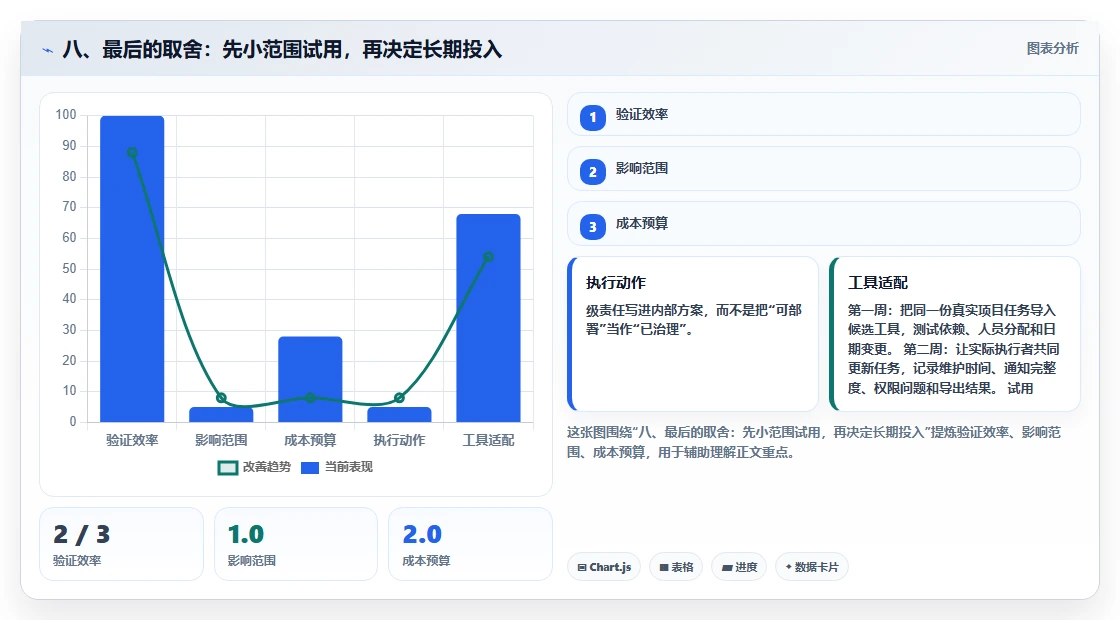The width and height of the screenshot is (1120, 620).
Task: Click the 工具适配 x-axis label
Action: (x=489, y=440)
